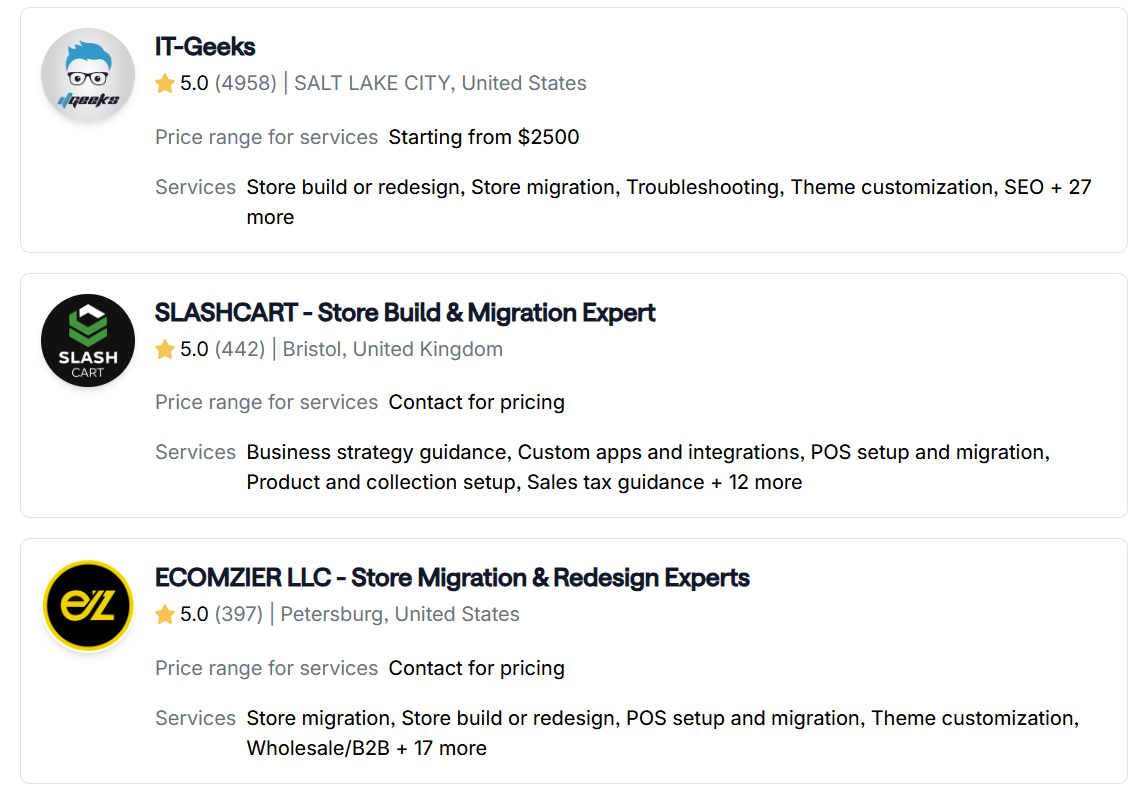This screenshot has width=1139, height=799.
Task: Click the rating star next to IT-Geeks
Action: click(x=165, y=84)
